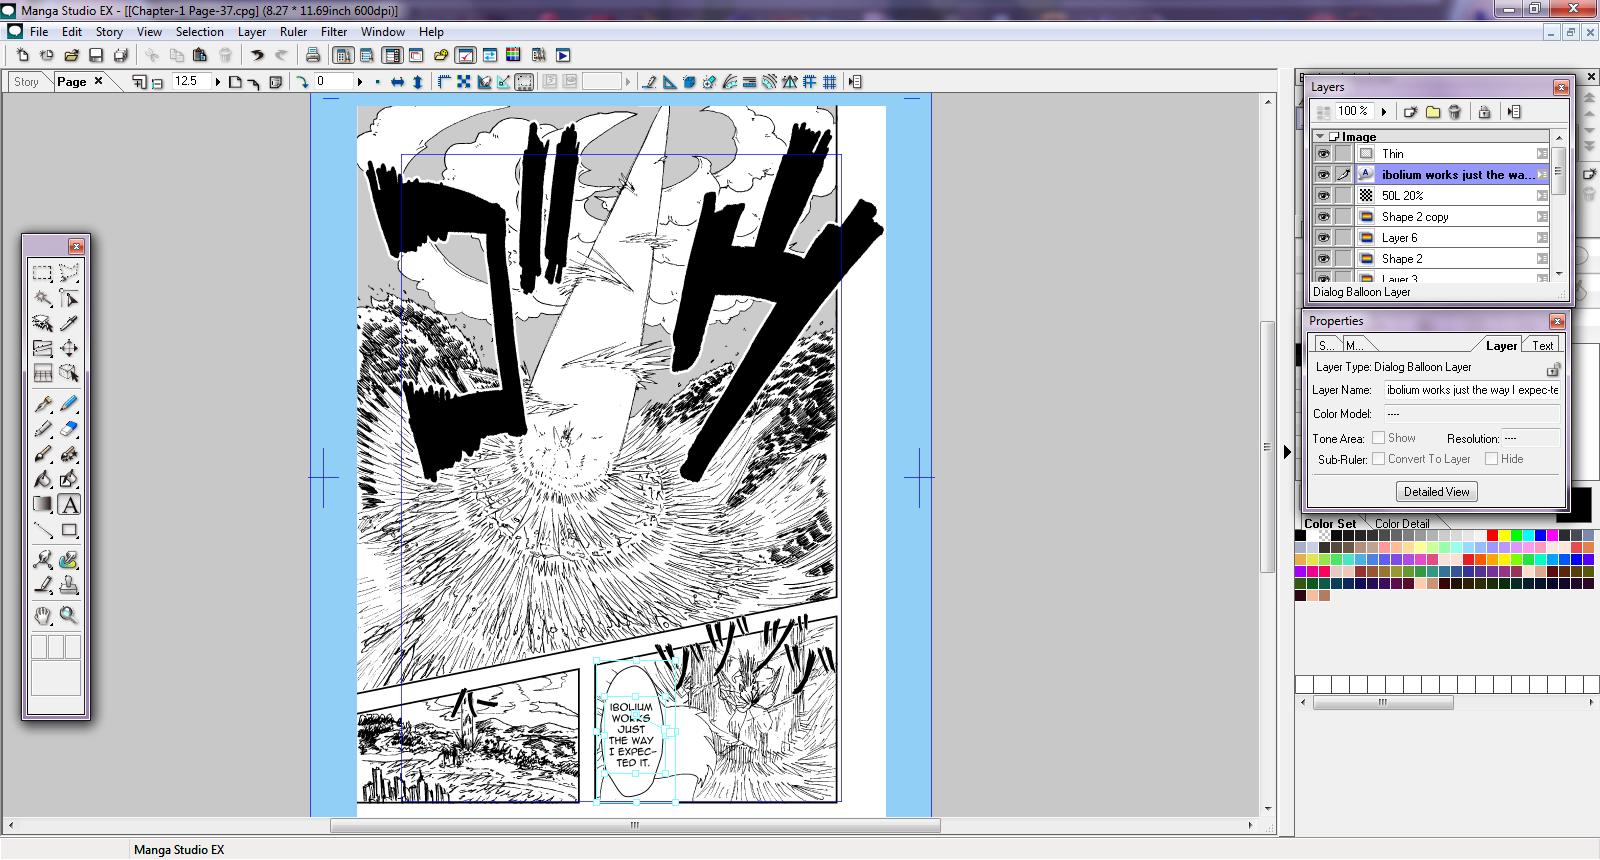Close the Page tab
Screen dimensions: 1600x860
coord(98,81)
